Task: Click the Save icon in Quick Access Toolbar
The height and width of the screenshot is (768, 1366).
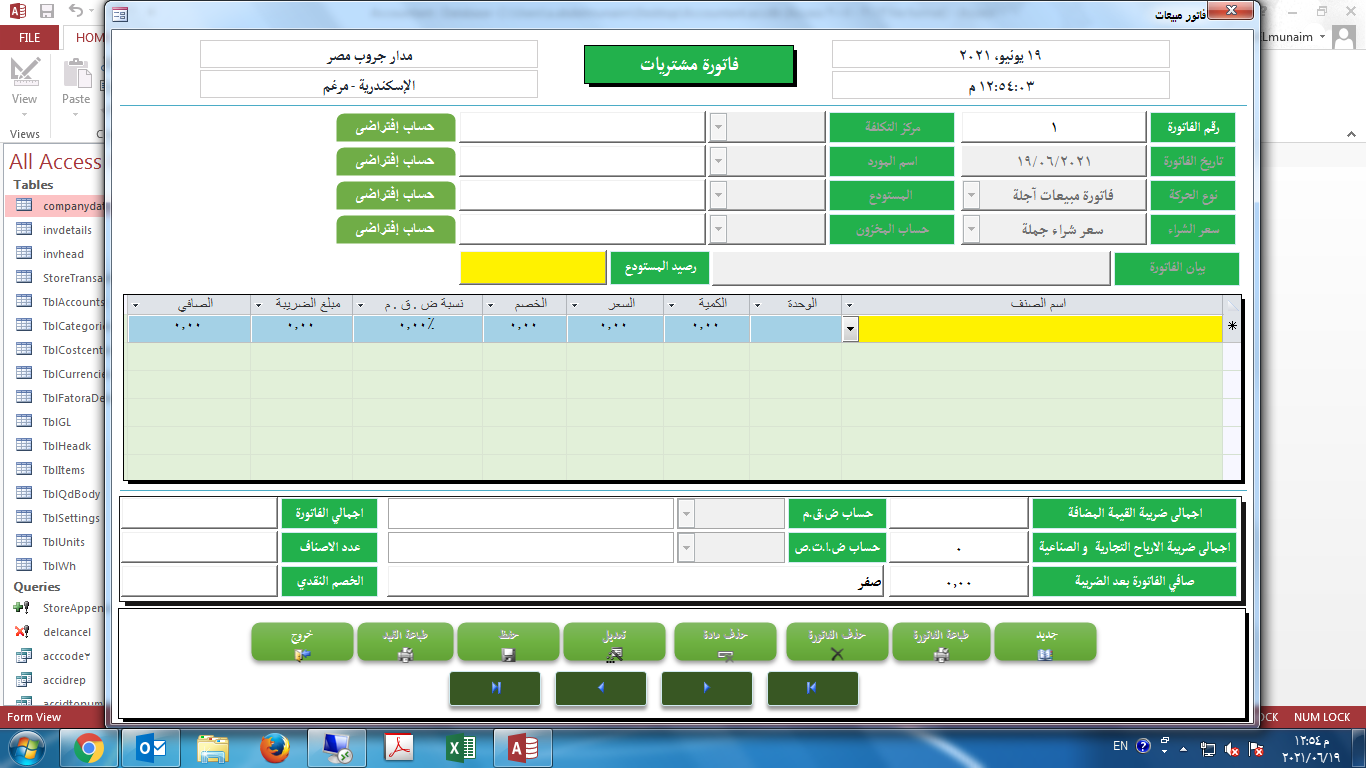Action: point(47,12)
